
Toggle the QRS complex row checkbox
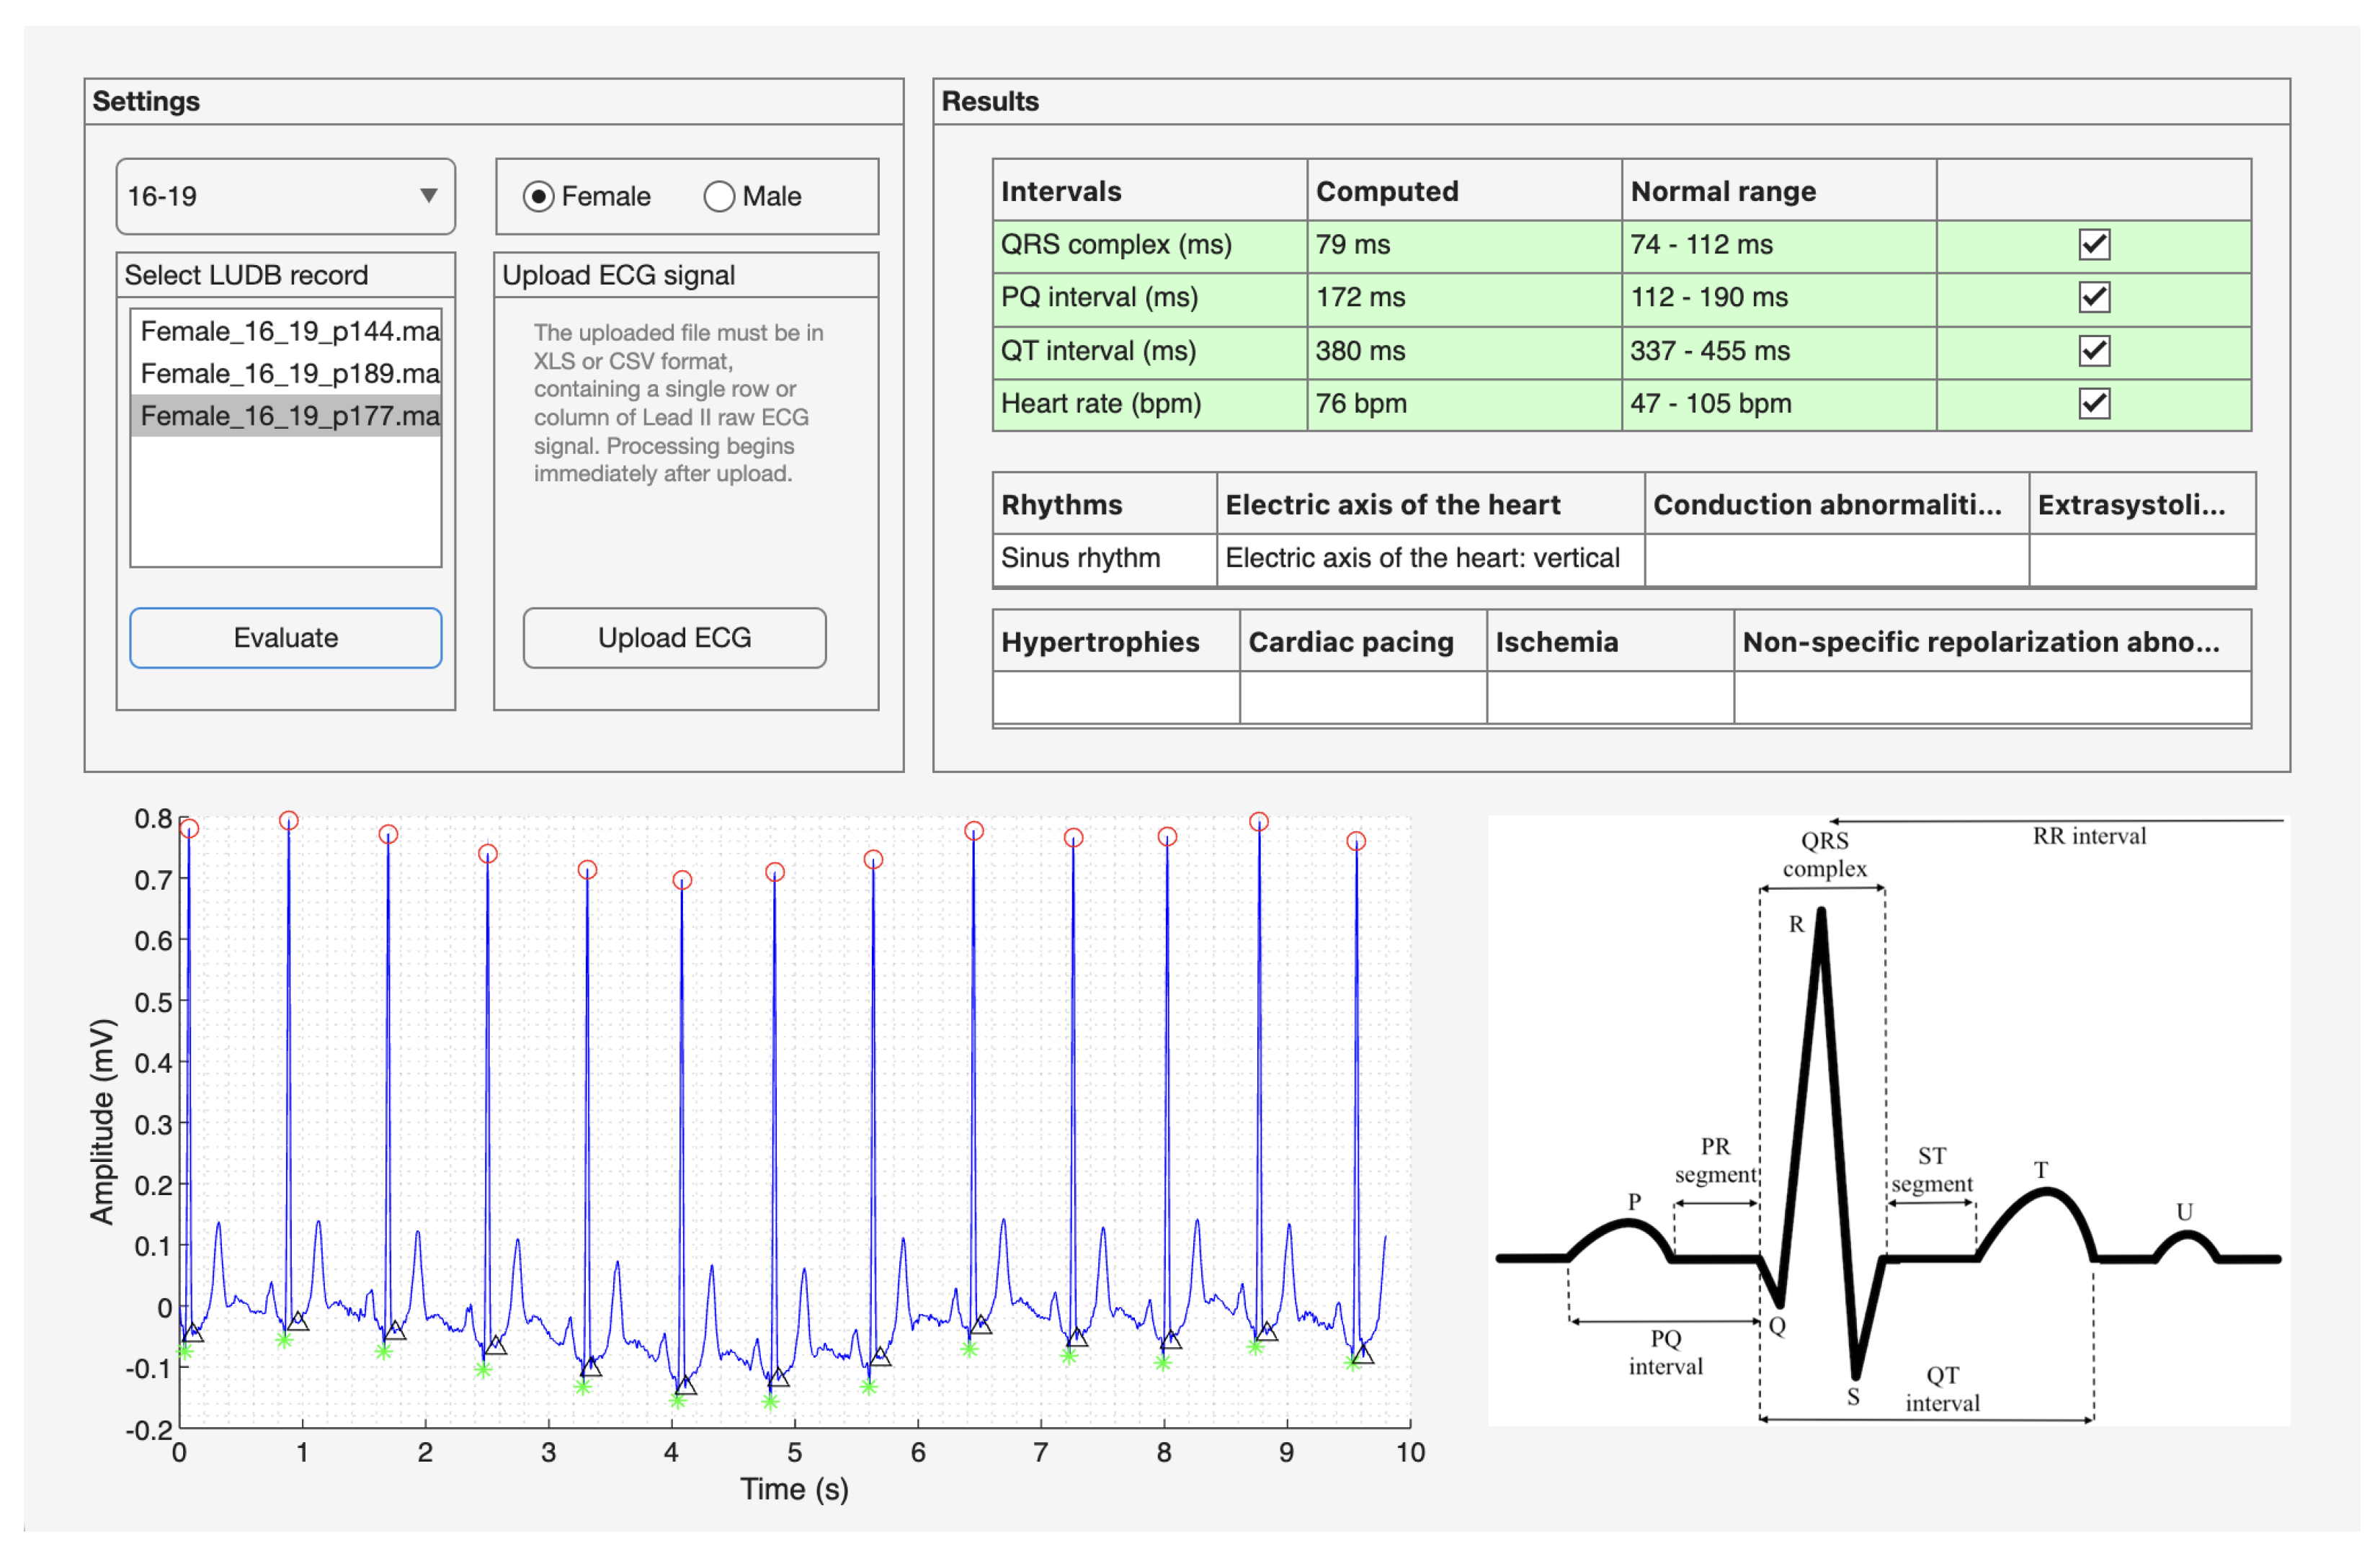click(2093, 244)
